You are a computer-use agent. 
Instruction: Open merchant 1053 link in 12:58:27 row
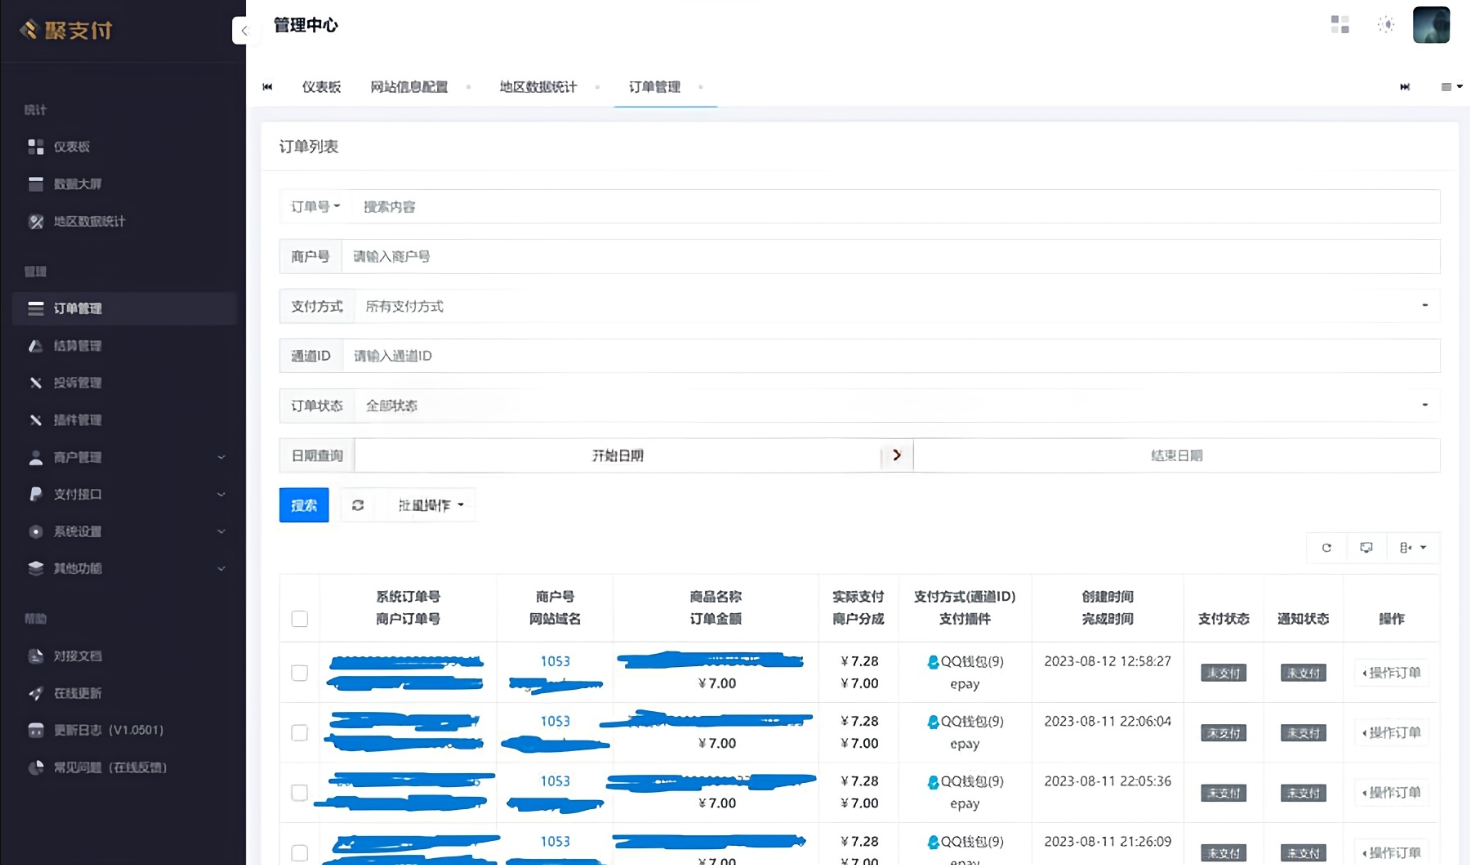pyautogui.click(x=555, y=662)
